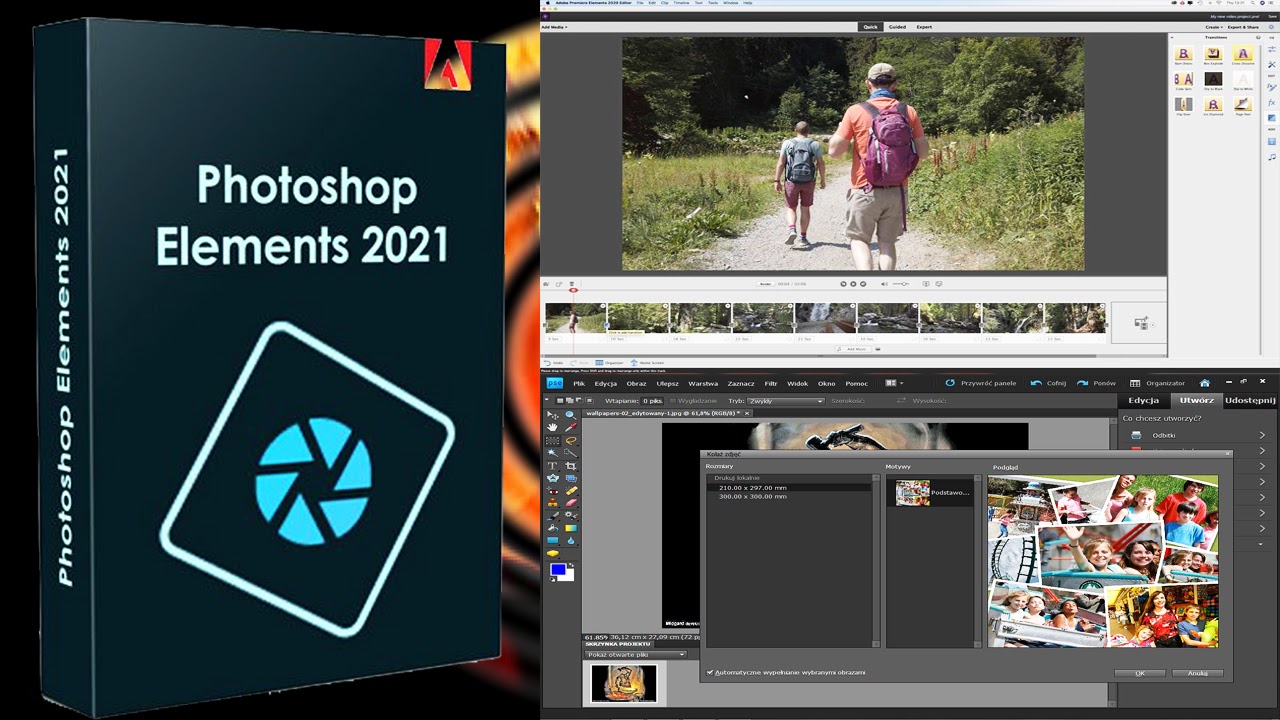
Task: Click the Wtapianie 0 piks input field
Action: click(x=653, y=401)
